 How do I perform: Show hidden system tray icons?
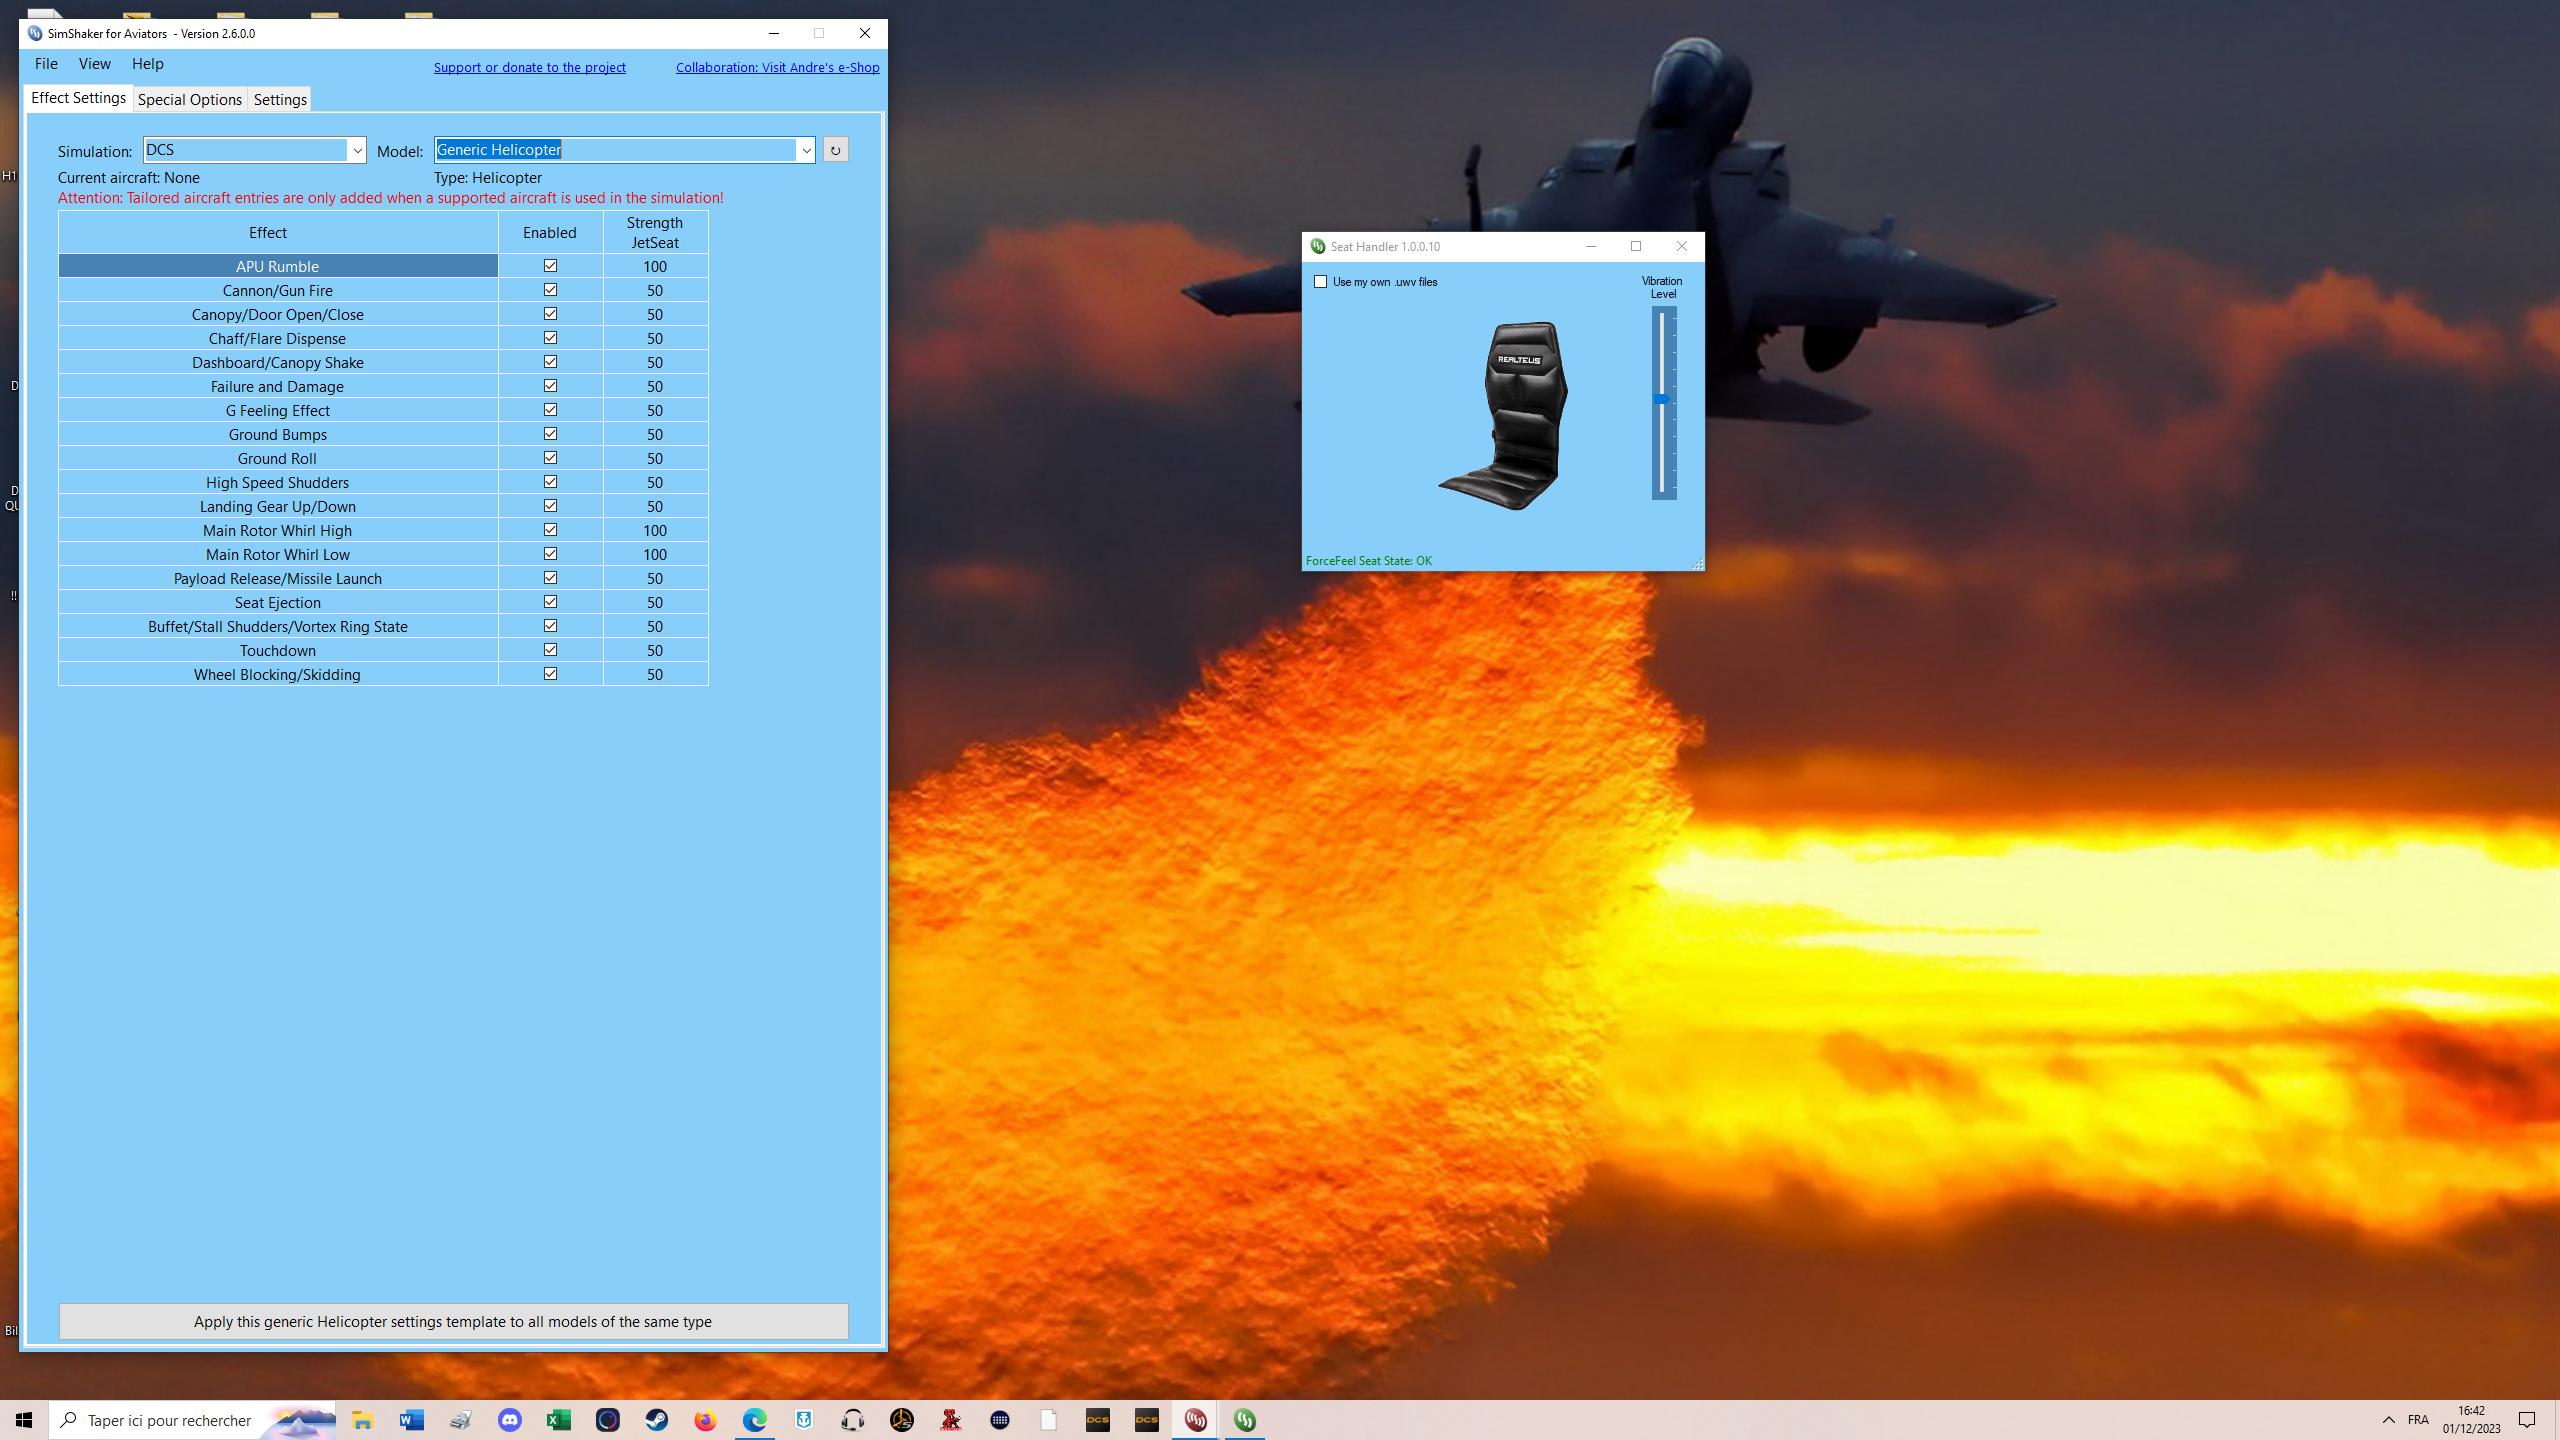2388,1420
